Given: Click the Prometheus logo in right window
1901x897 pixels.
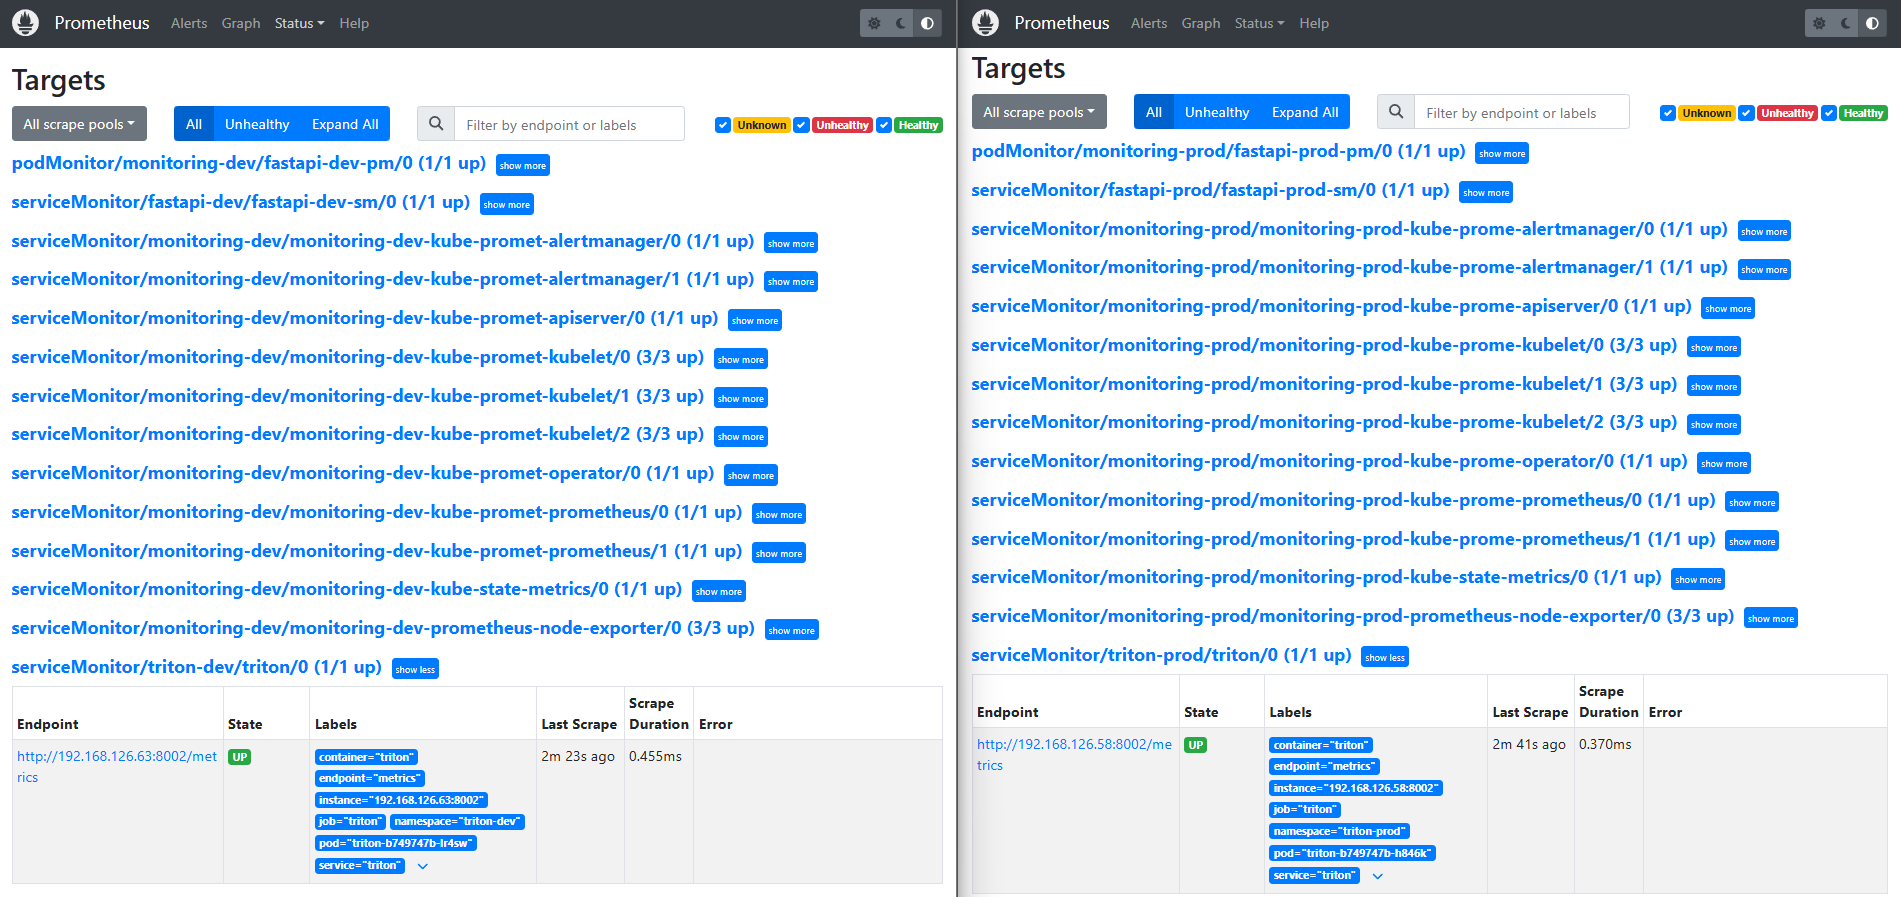Looking at the screenshot, I should (985, 23).
